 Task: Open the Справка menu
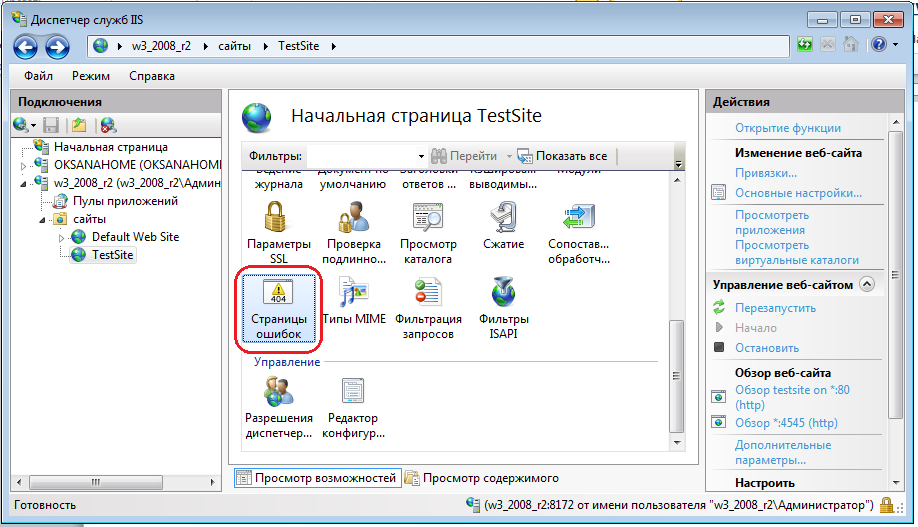152,76
